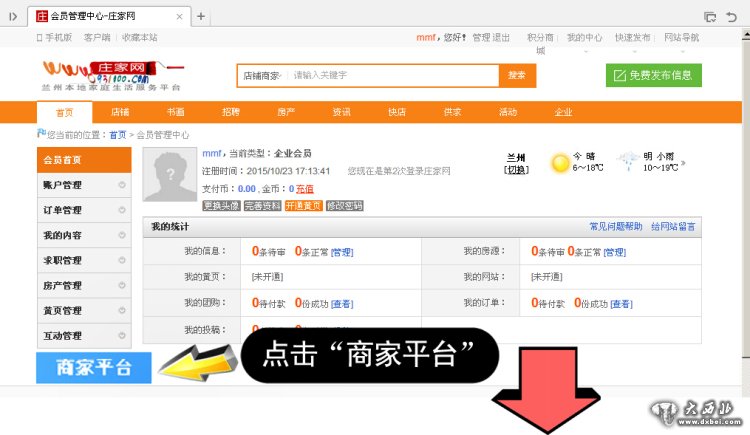
Task: Click the 充值 recharge link
Action: point(304,188)
